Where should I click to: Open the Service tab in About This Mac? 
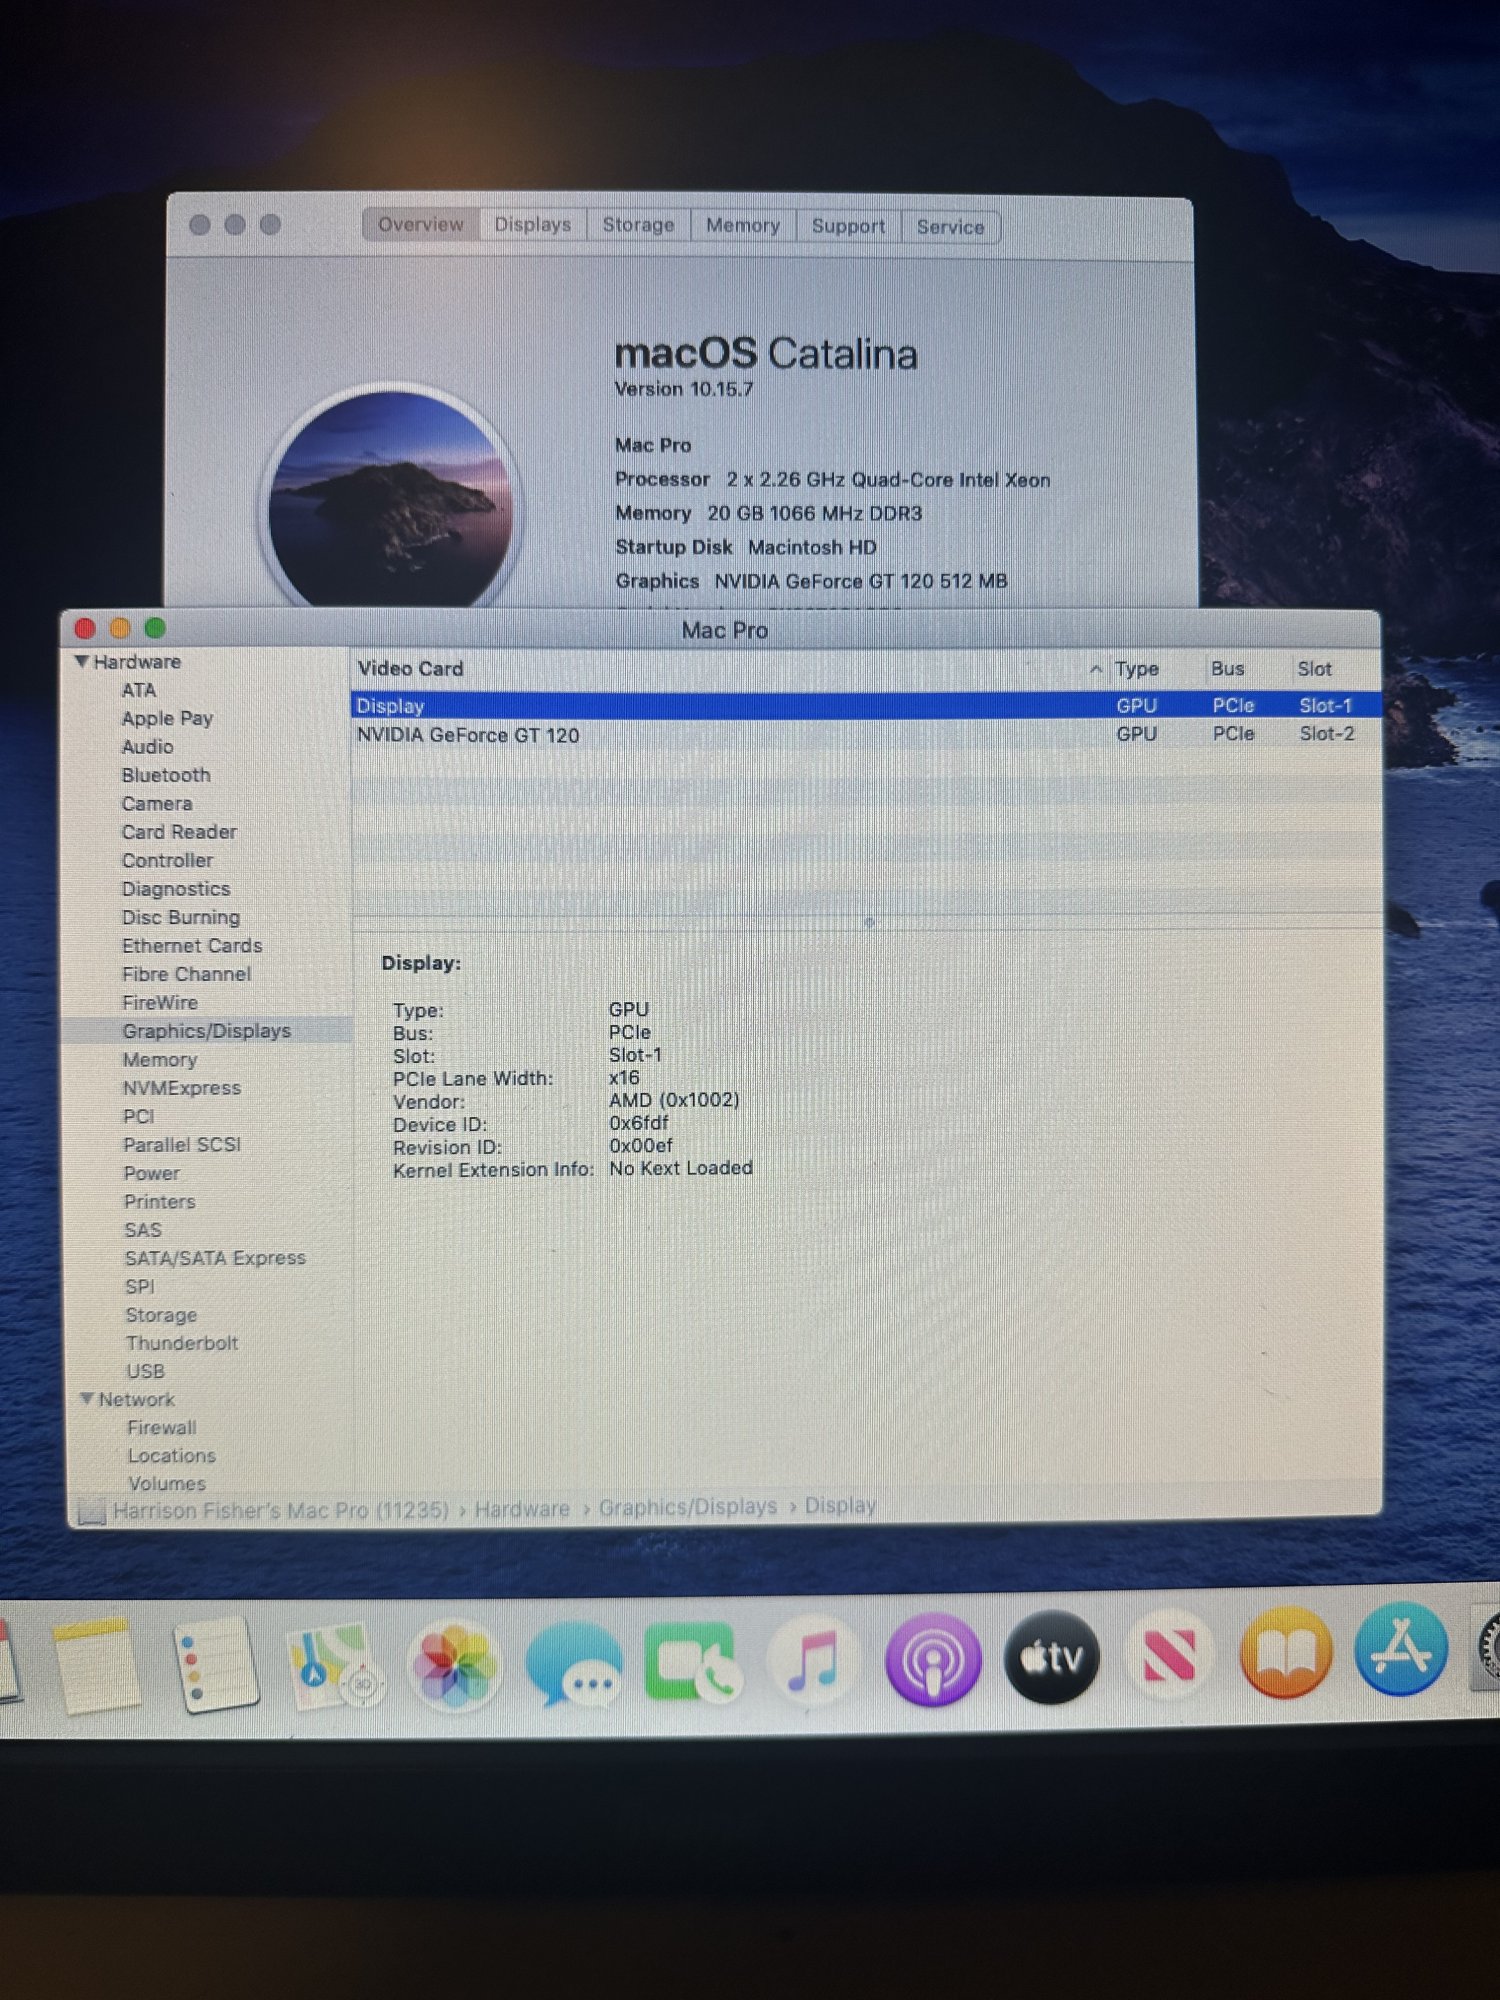tap(951, 228)
